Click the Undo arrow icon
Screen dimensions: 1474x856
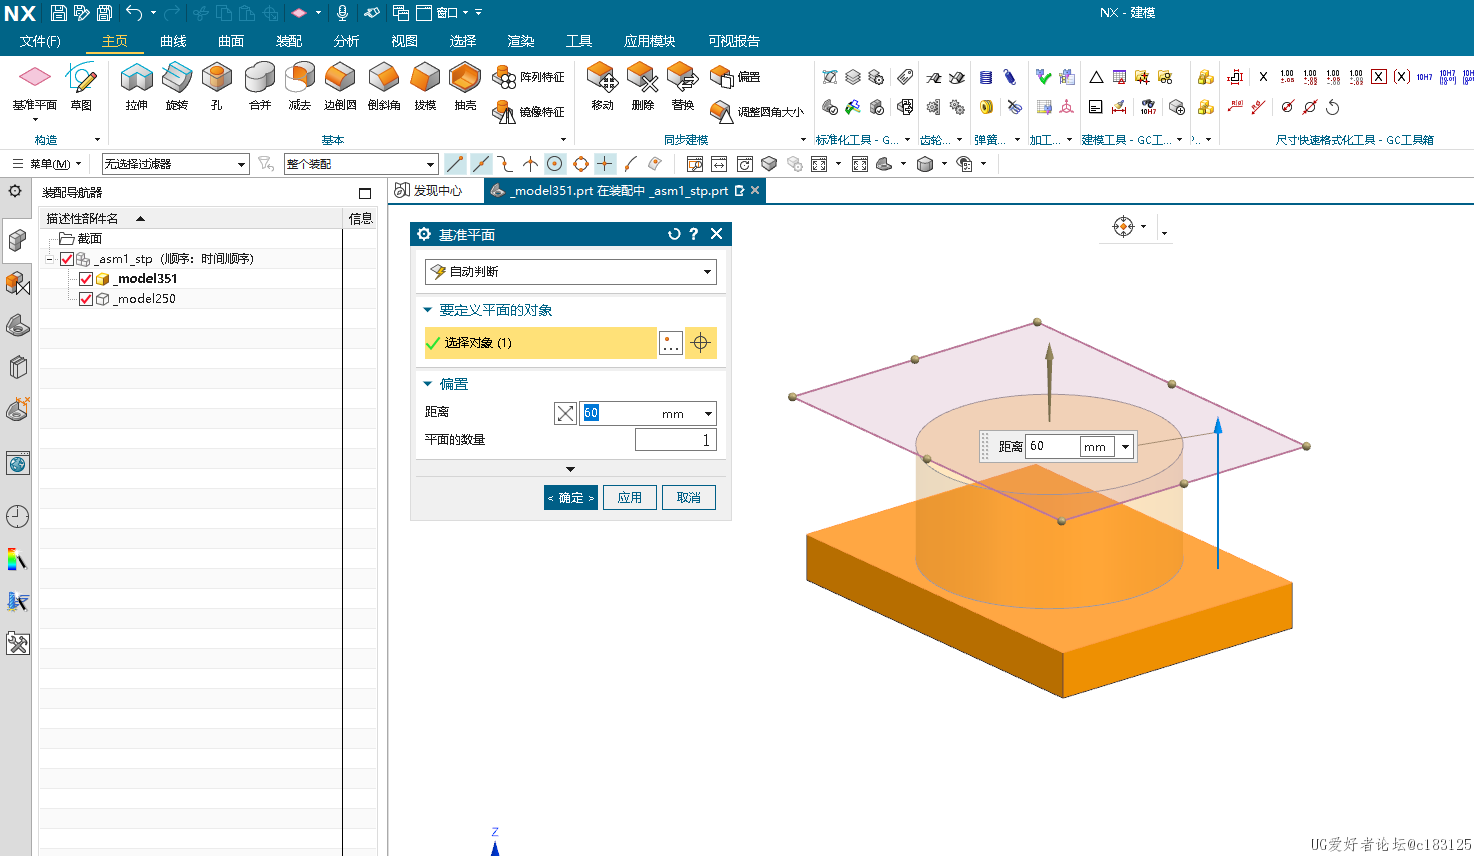[134, 13]
